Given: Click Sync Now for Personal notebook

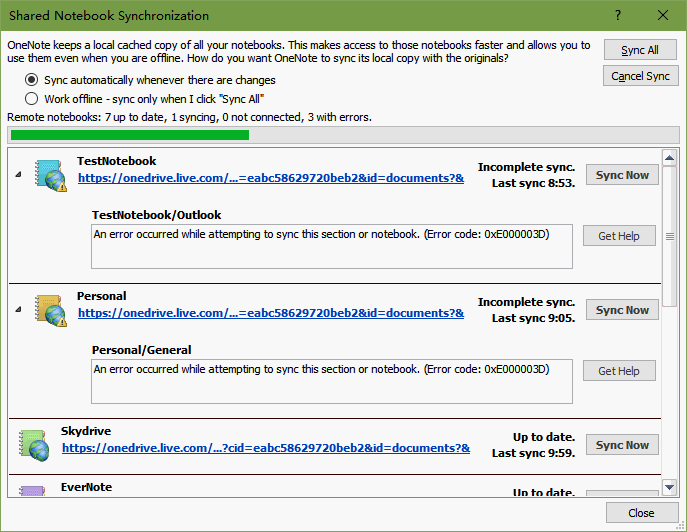Looking at the screenshot, I should [x=622, y=310].
